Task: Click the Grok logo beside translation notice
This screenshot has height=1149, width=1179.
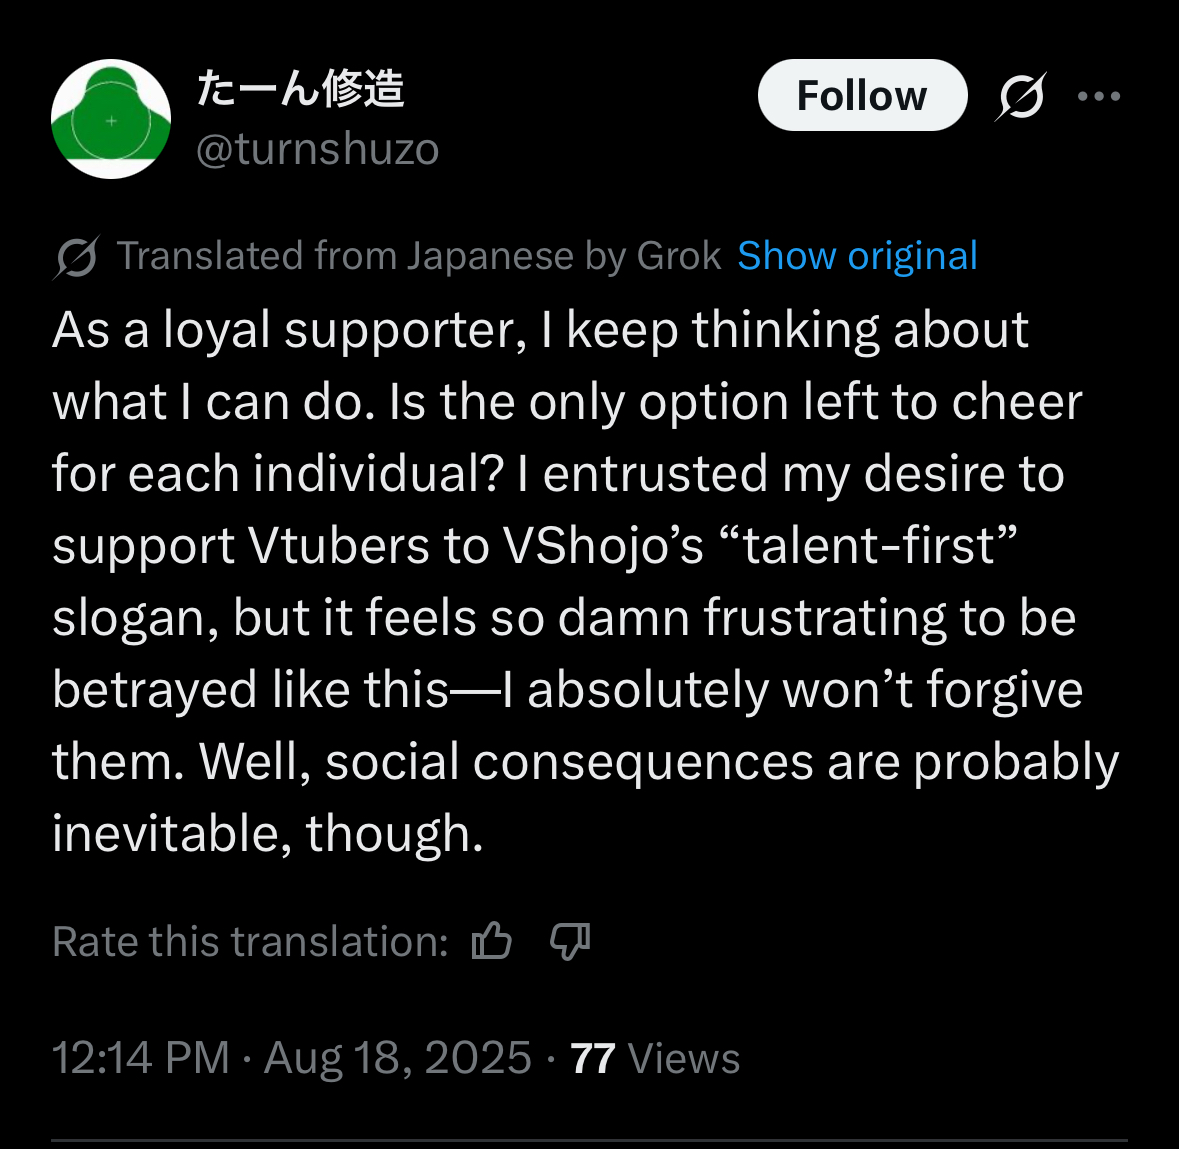Action: pyautogui.click(x=76, y=257)
